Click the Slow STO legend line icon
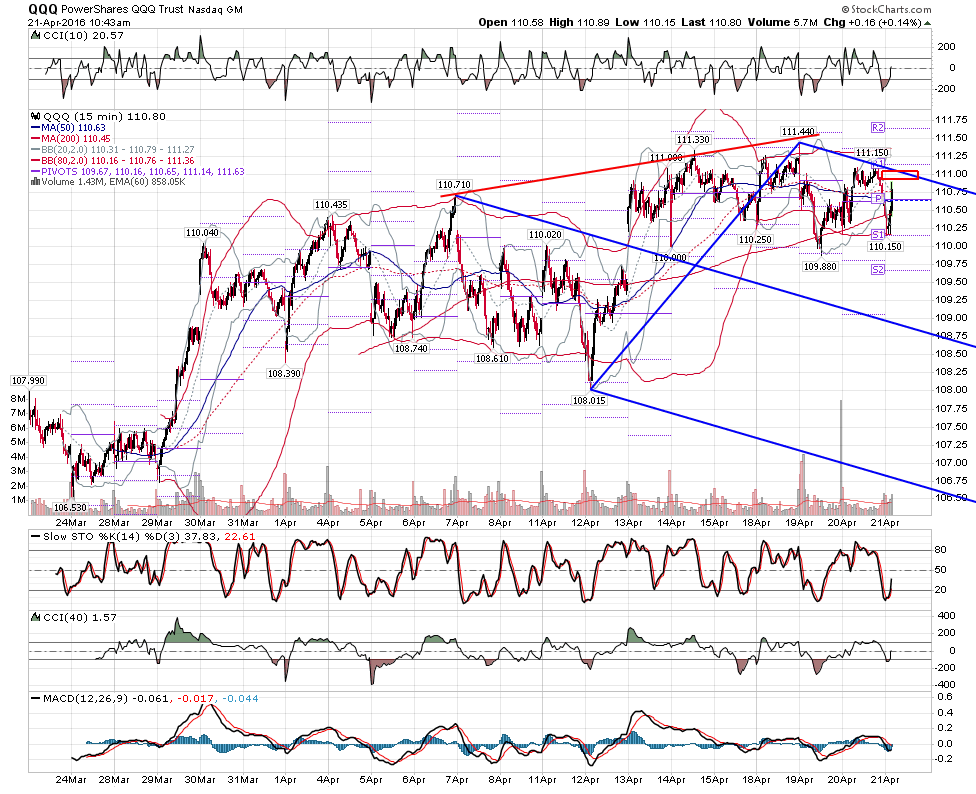The image size is (976, 794). (36, 536)
